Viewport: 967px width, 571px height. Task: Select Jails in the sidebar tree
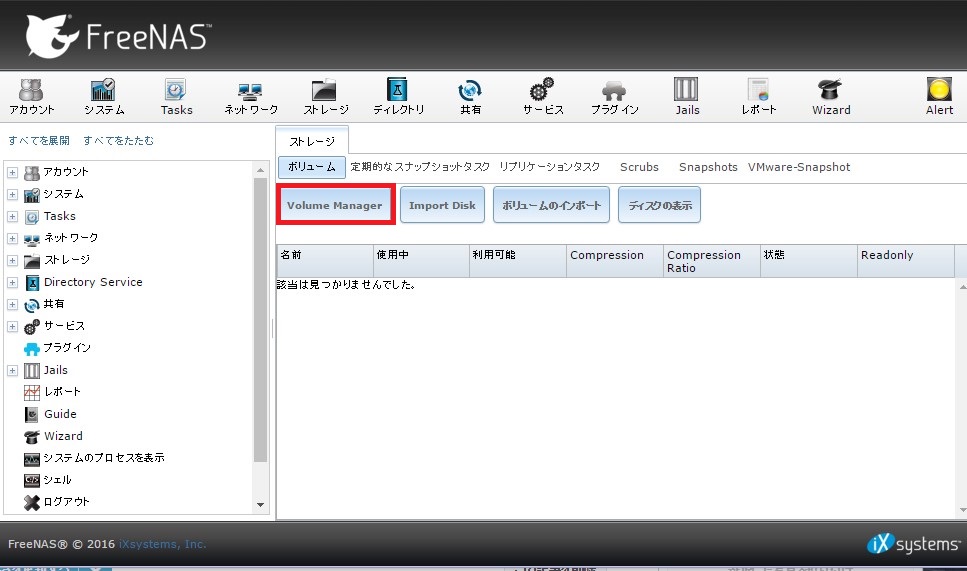coord(56,370)
